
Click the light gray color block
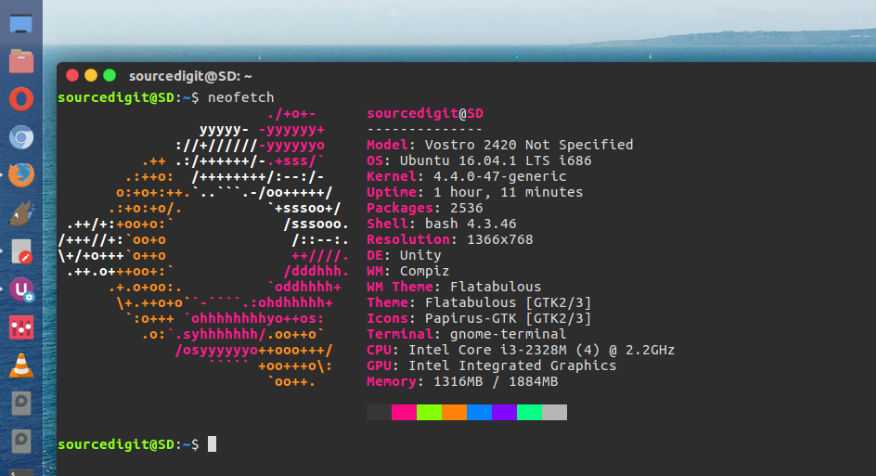555,412
